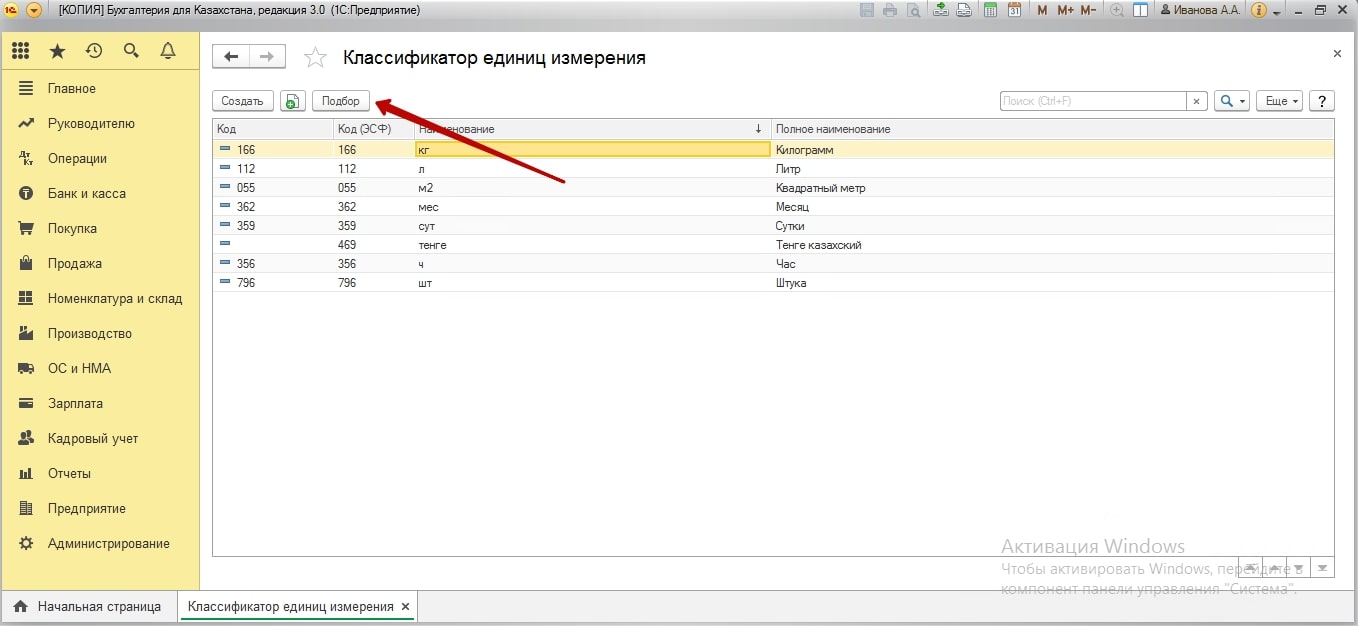The image size is (1358, 626).
Task: Select the Тенге казахский row
Action: point(818,245)
